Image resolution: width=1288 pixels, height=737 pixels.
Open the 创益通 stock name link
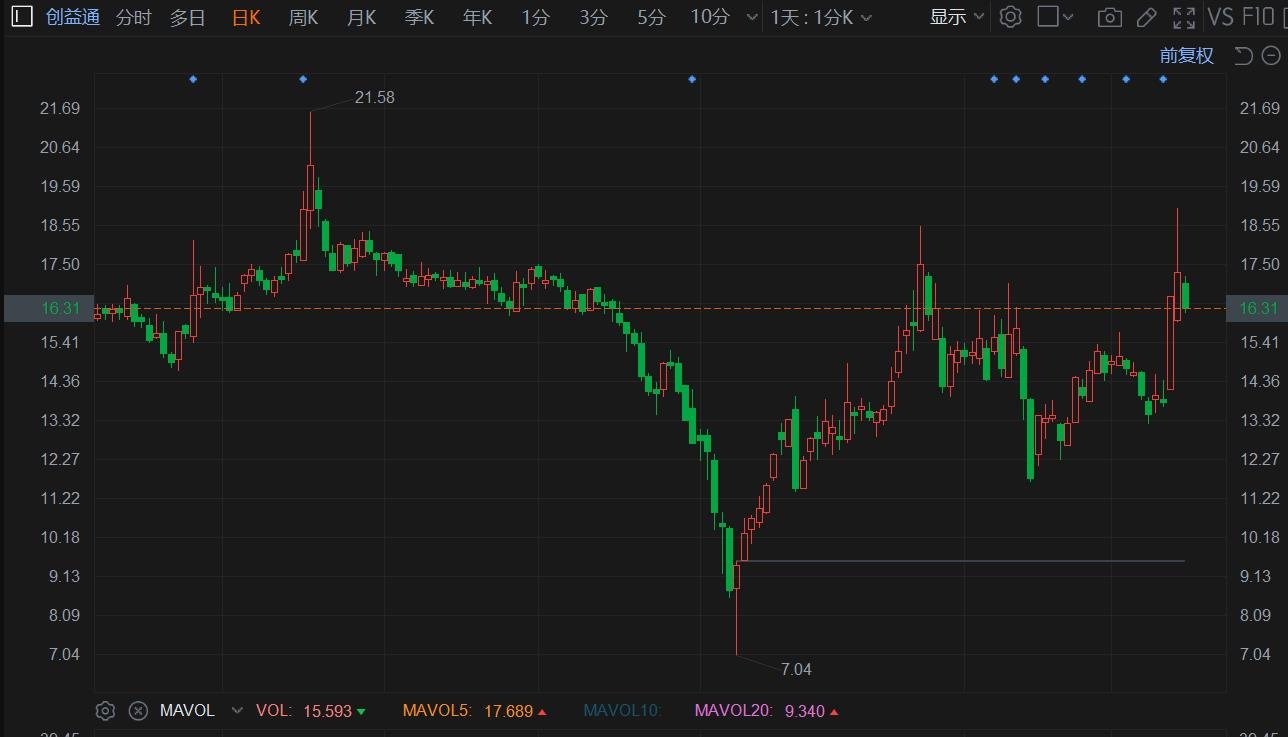tap(73, 17)
